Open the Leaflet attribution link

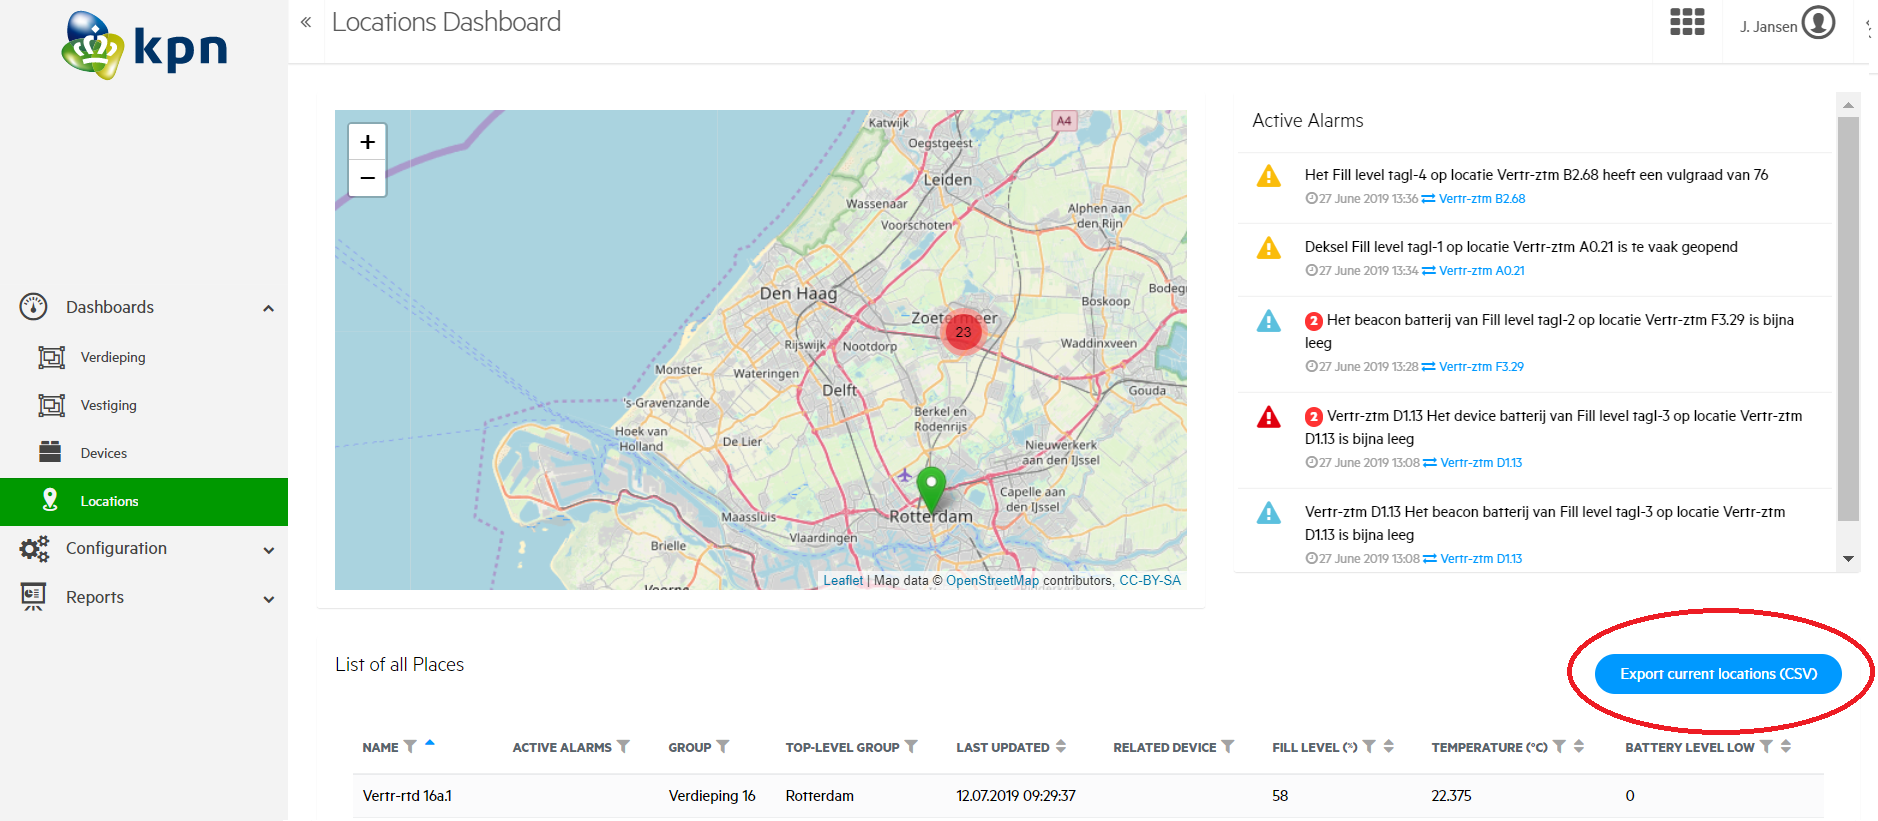pos(843,580)
